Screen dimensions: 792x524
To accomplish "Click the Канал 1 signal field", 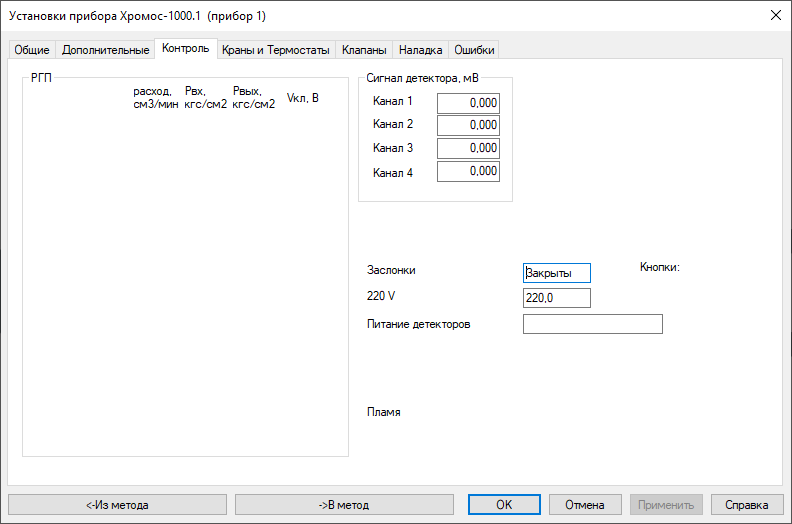I will tap(468, 102).
